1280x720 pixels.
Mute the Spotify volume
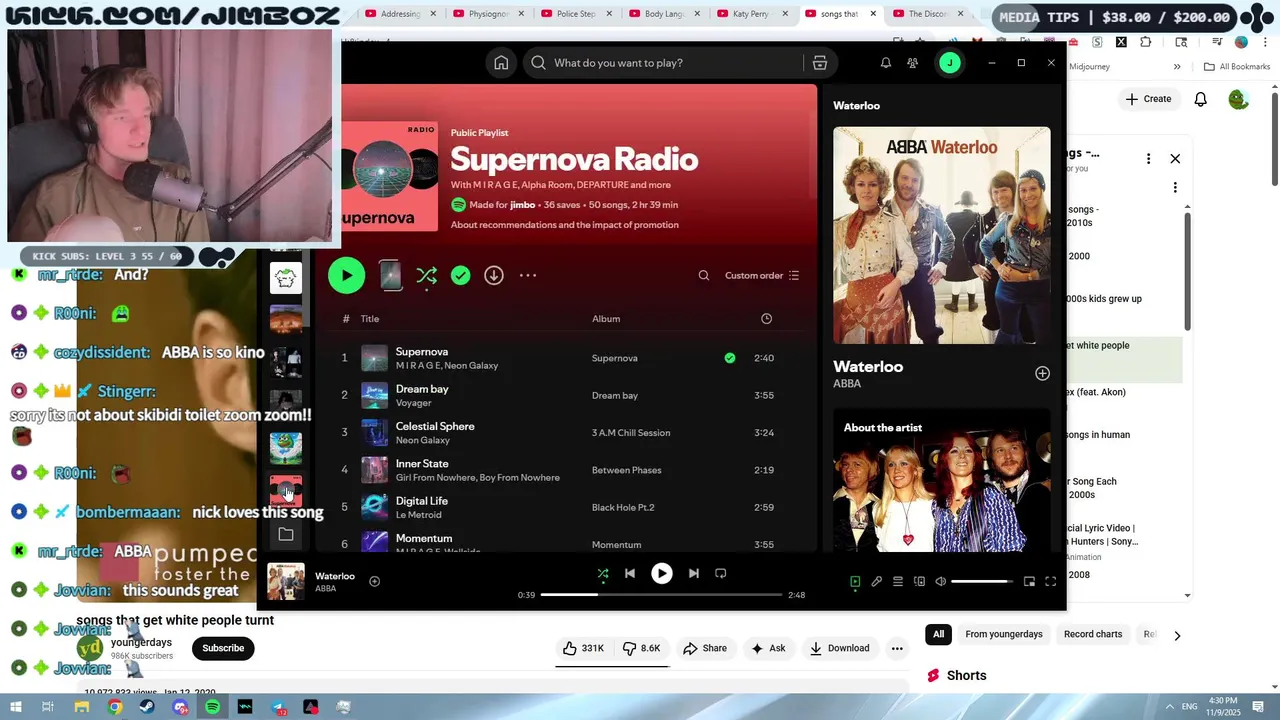[941, 582]
